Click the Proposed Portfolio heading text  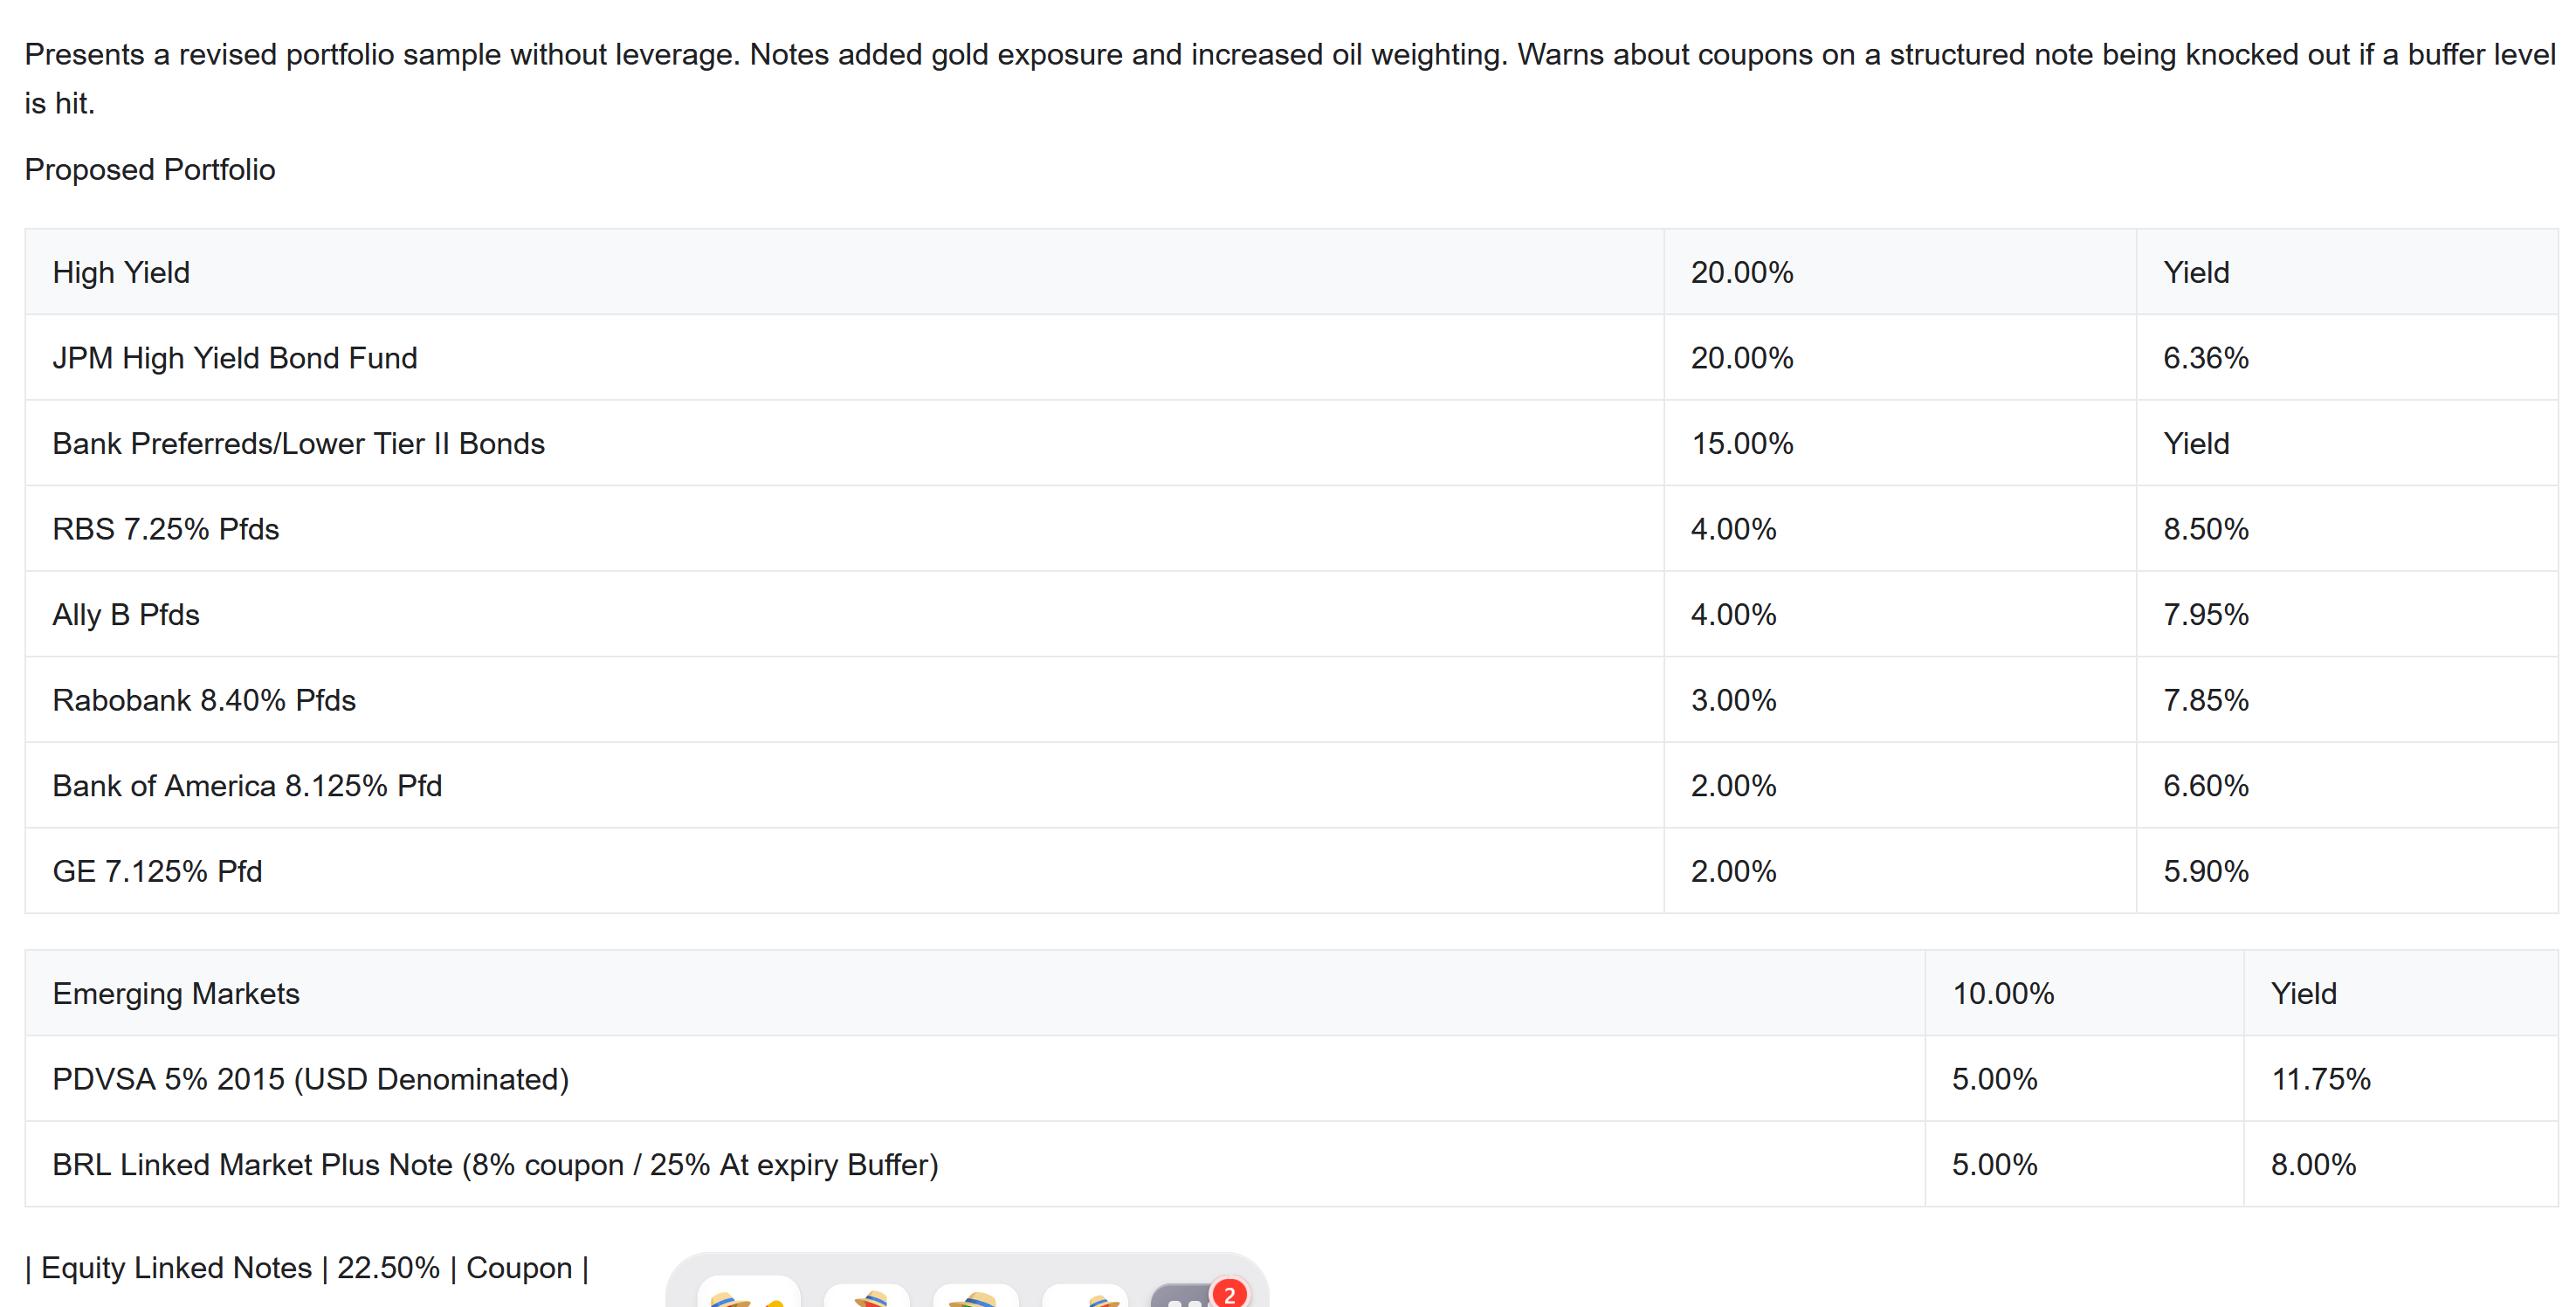(150, 169)
